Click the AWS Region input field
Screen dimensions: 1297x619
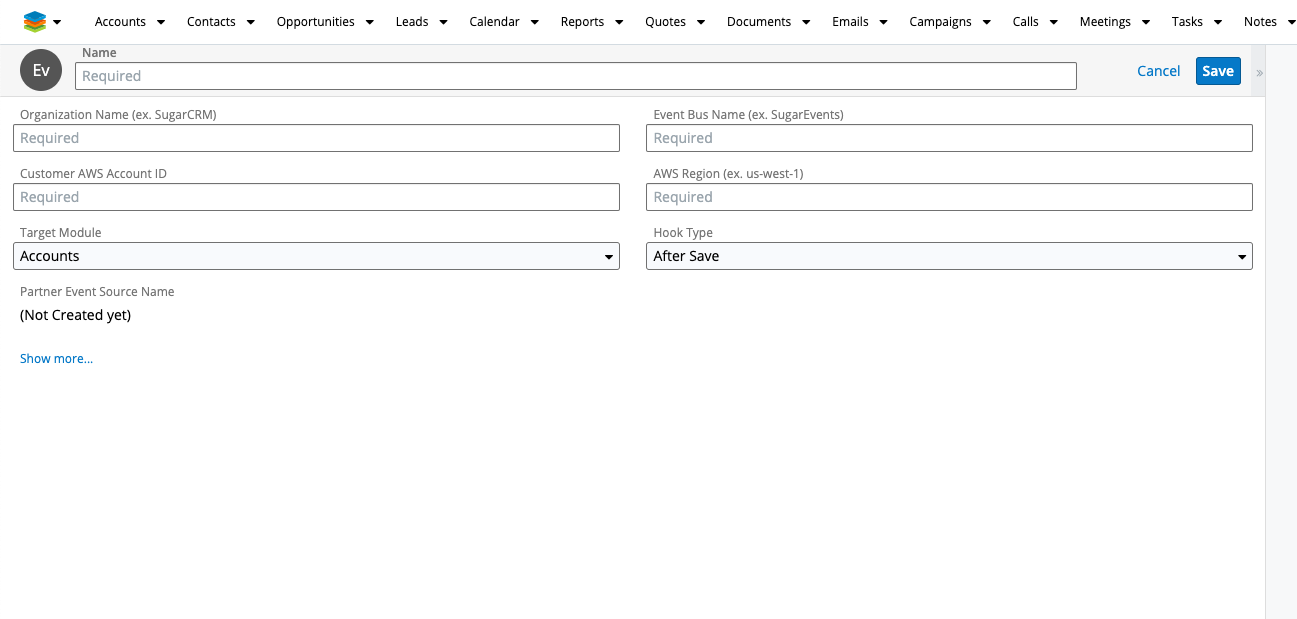pos(948,197)
